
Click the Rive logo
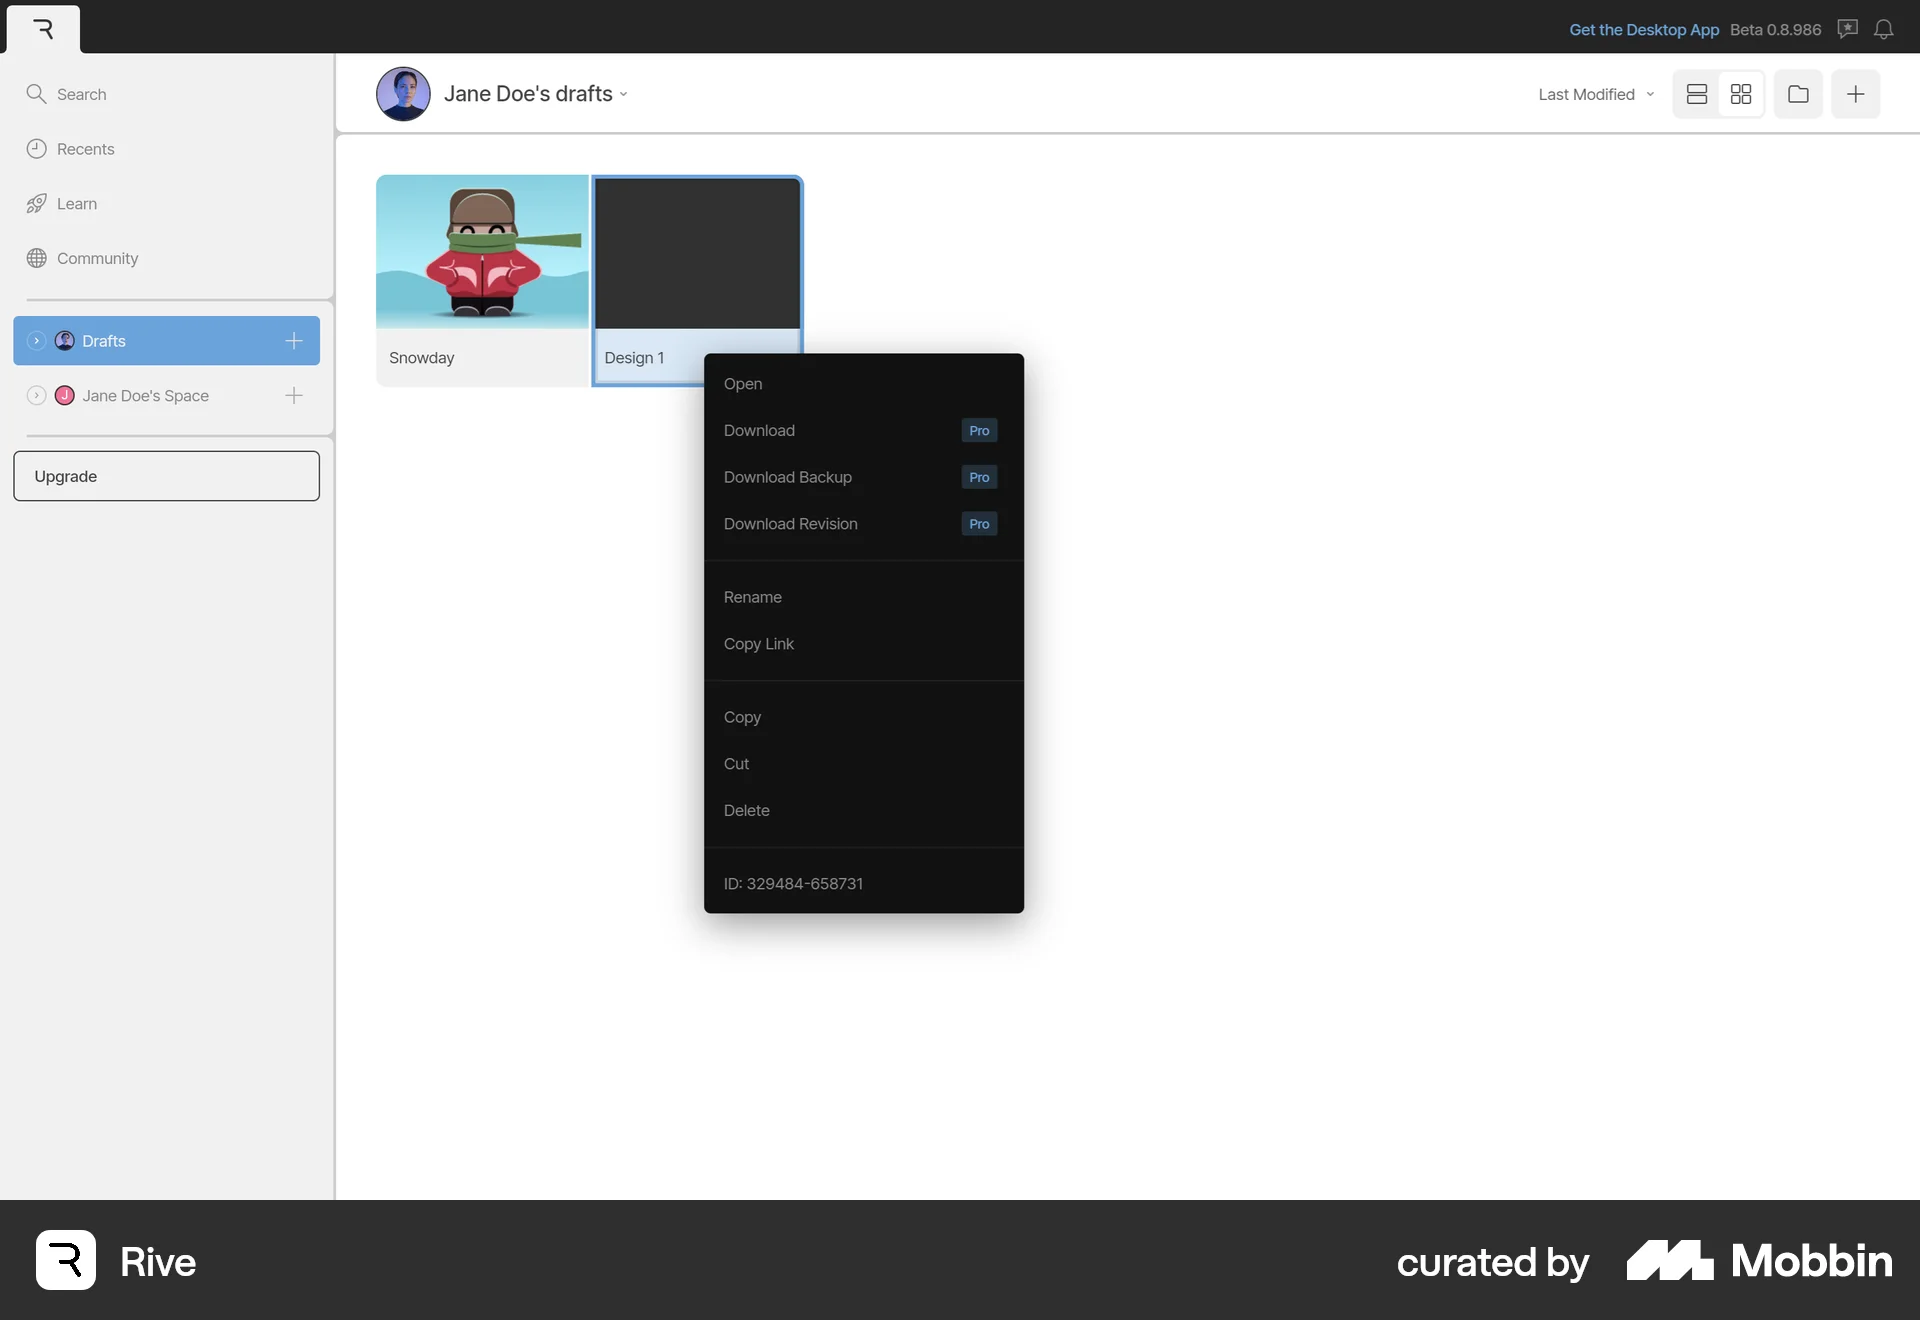42,29
